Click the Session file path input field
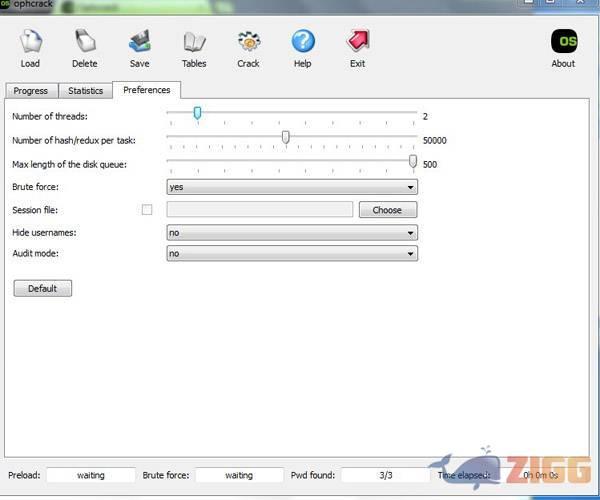The image size is (600, 500). 259,210
